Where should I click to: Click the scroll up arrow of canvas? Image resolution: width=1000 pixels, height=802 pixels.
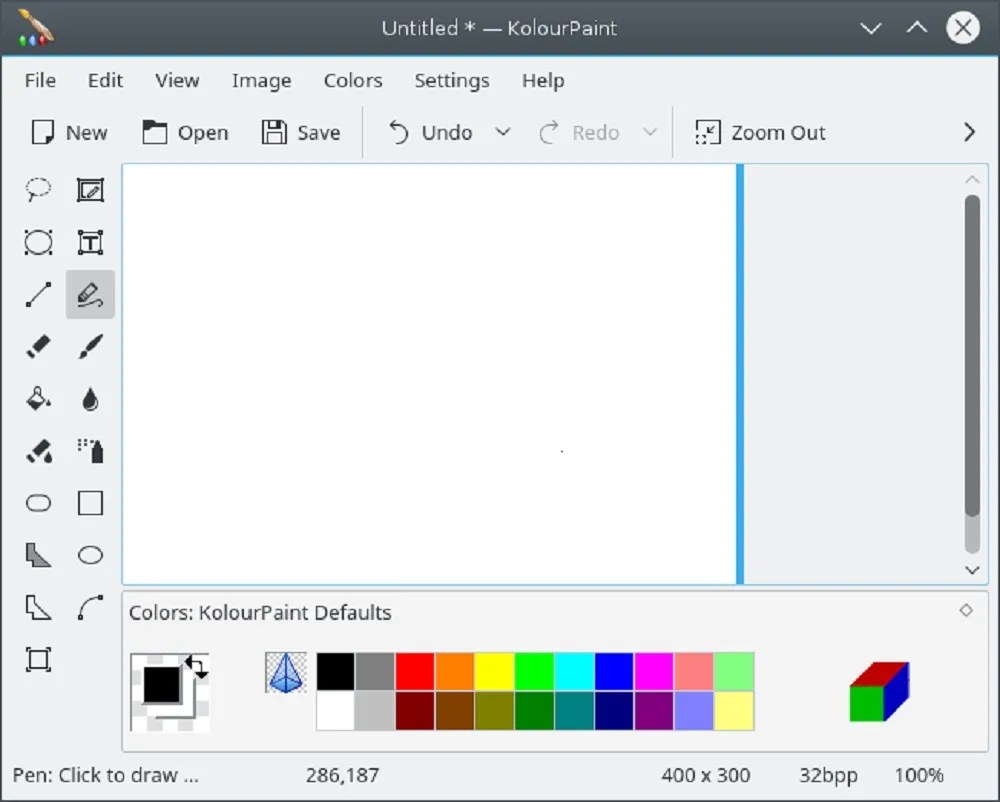(972, 180)
